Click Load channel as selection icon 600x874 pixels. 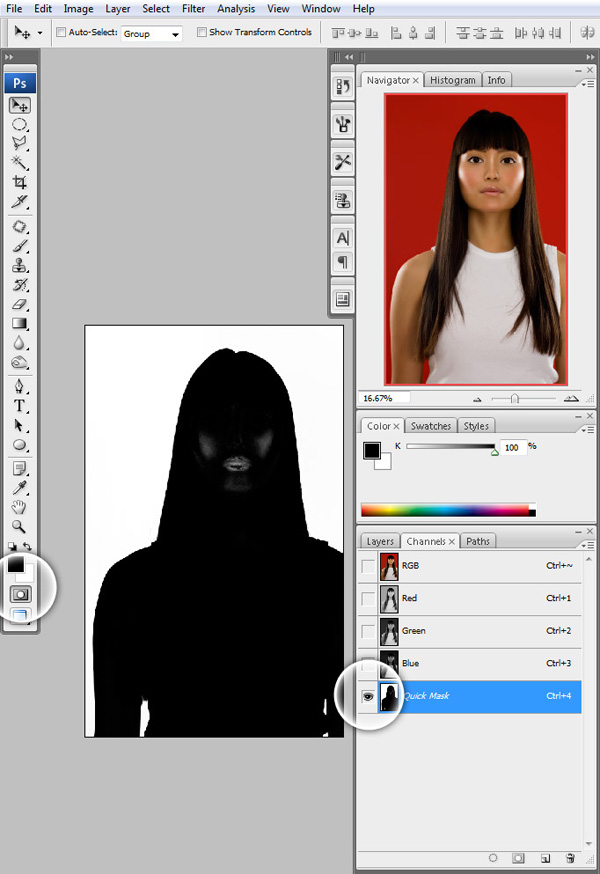[x=493, y=858]
